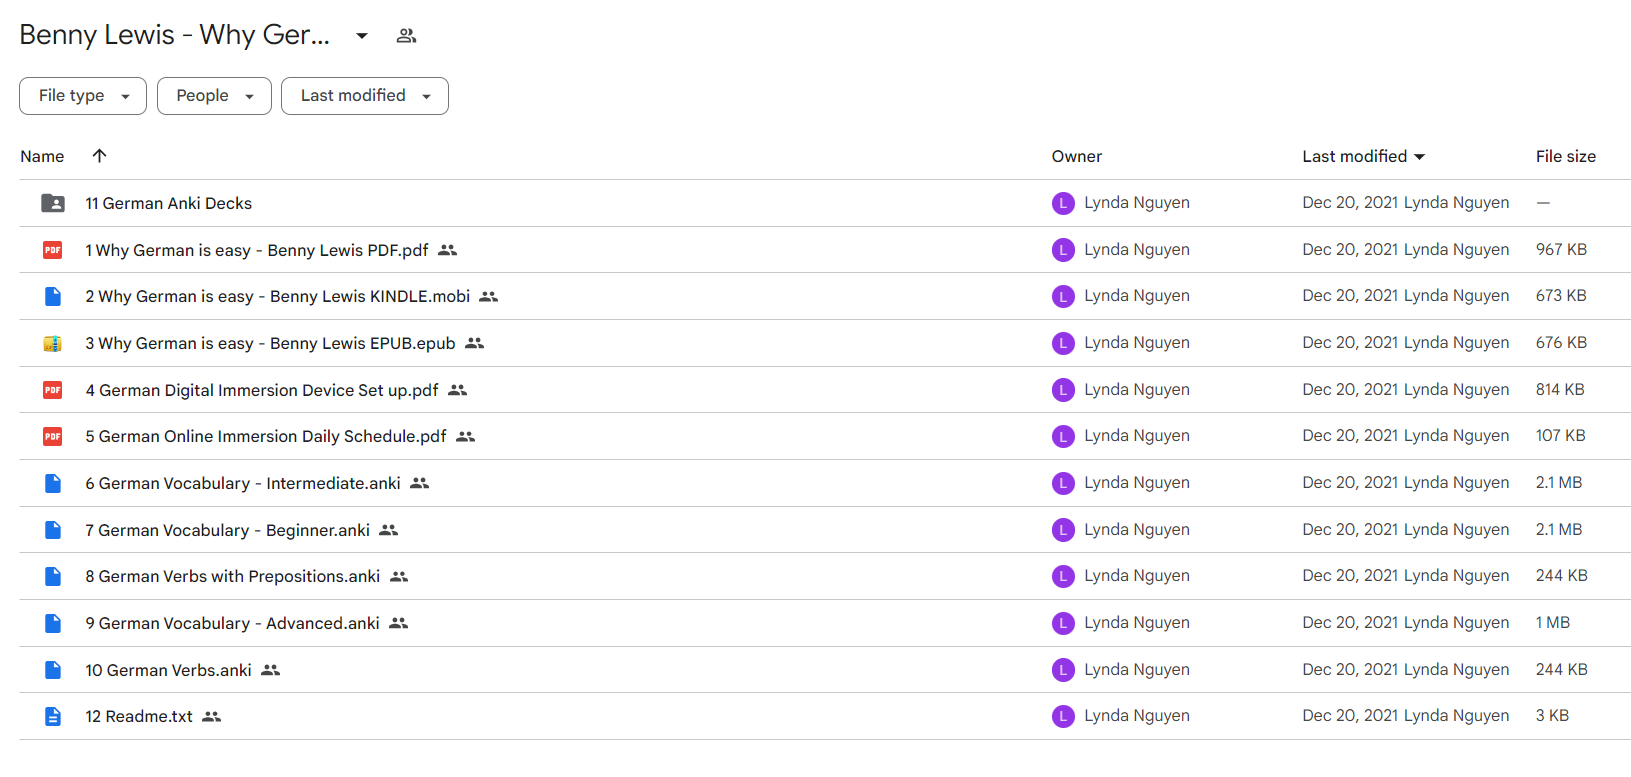Click the folder icon of 11 German Anki Decks

(53, 203)
